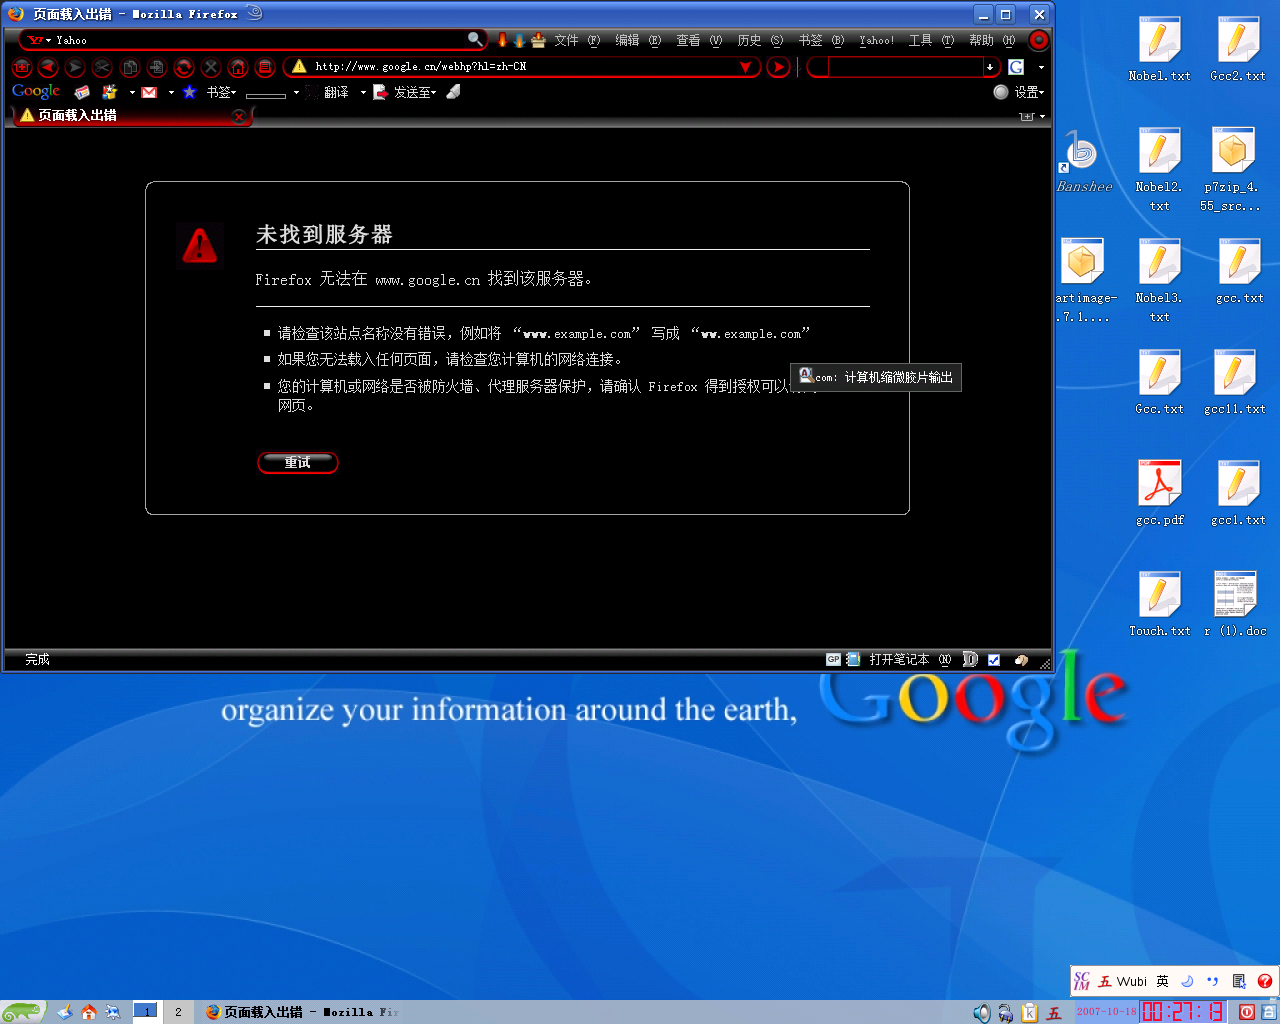
Task: Click the URL address field
Action: pyautogui.click(x=522, y=67)
